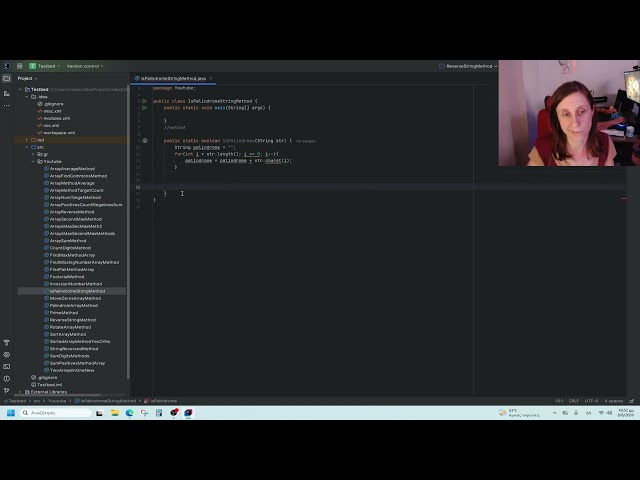Run the IsPalindromeStringMethod class gutter arrow
Image resolution: width=640 pixels, height=480 pixels.
(144, 101)
